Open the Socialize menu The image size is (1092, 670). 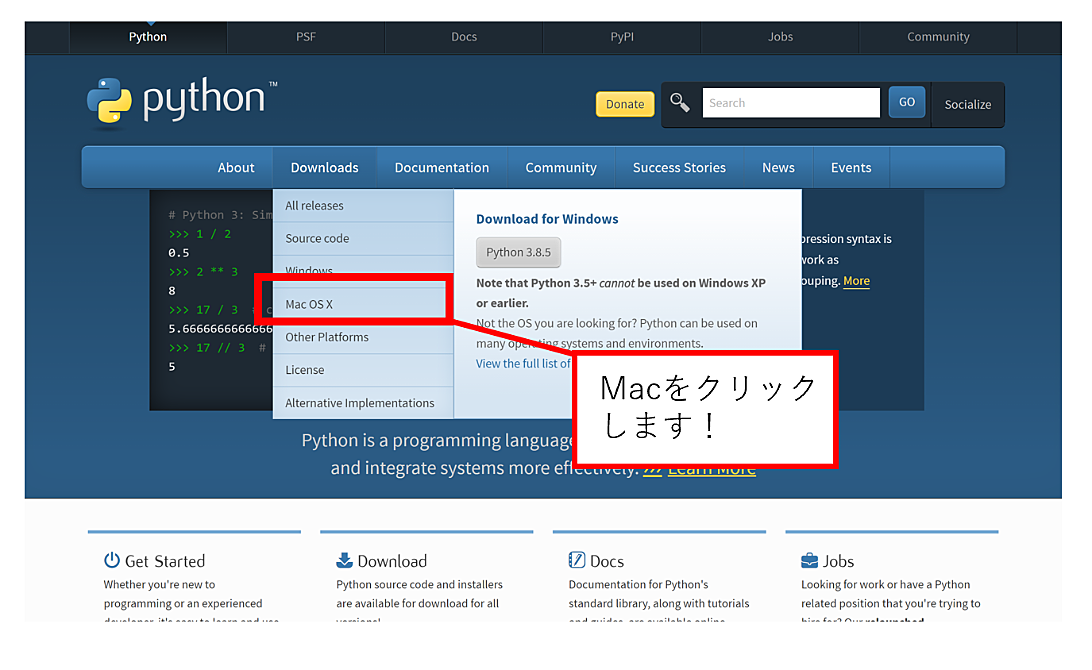coord(967,104)
